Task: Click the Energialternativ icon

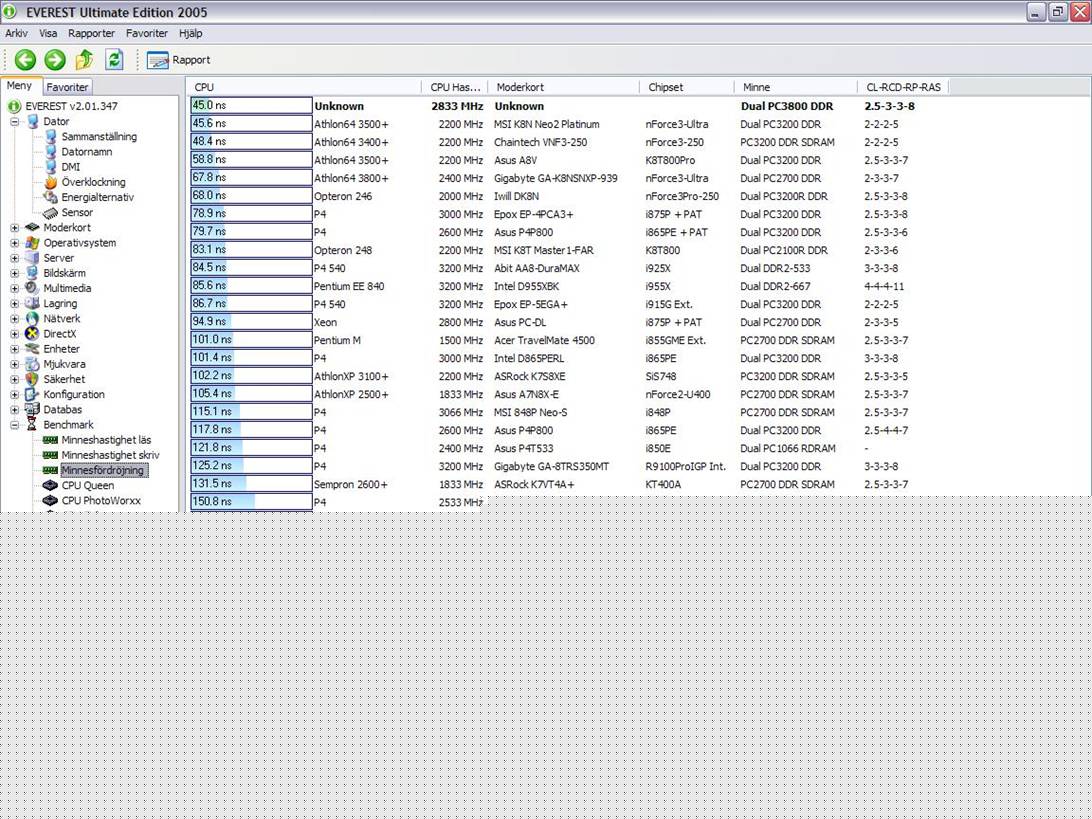Action: pos(51,198)
